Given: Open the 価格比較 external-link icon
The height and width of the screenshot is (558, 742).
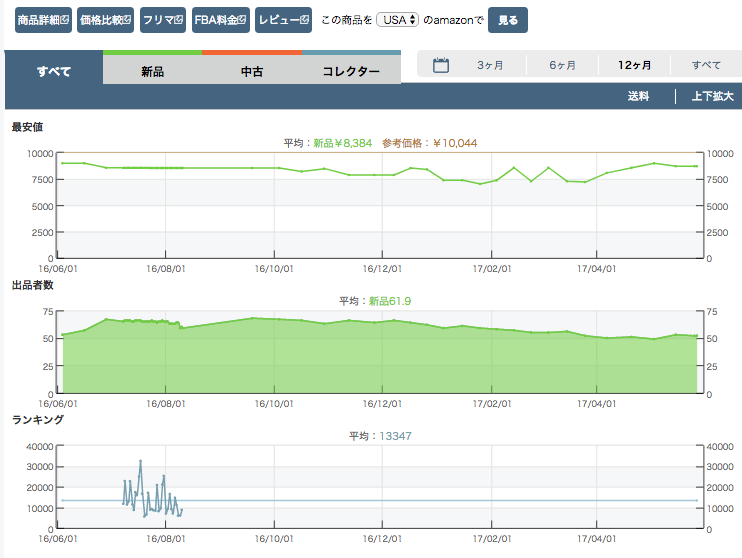Looking at the screenshot, I should [x=125, y=20].
